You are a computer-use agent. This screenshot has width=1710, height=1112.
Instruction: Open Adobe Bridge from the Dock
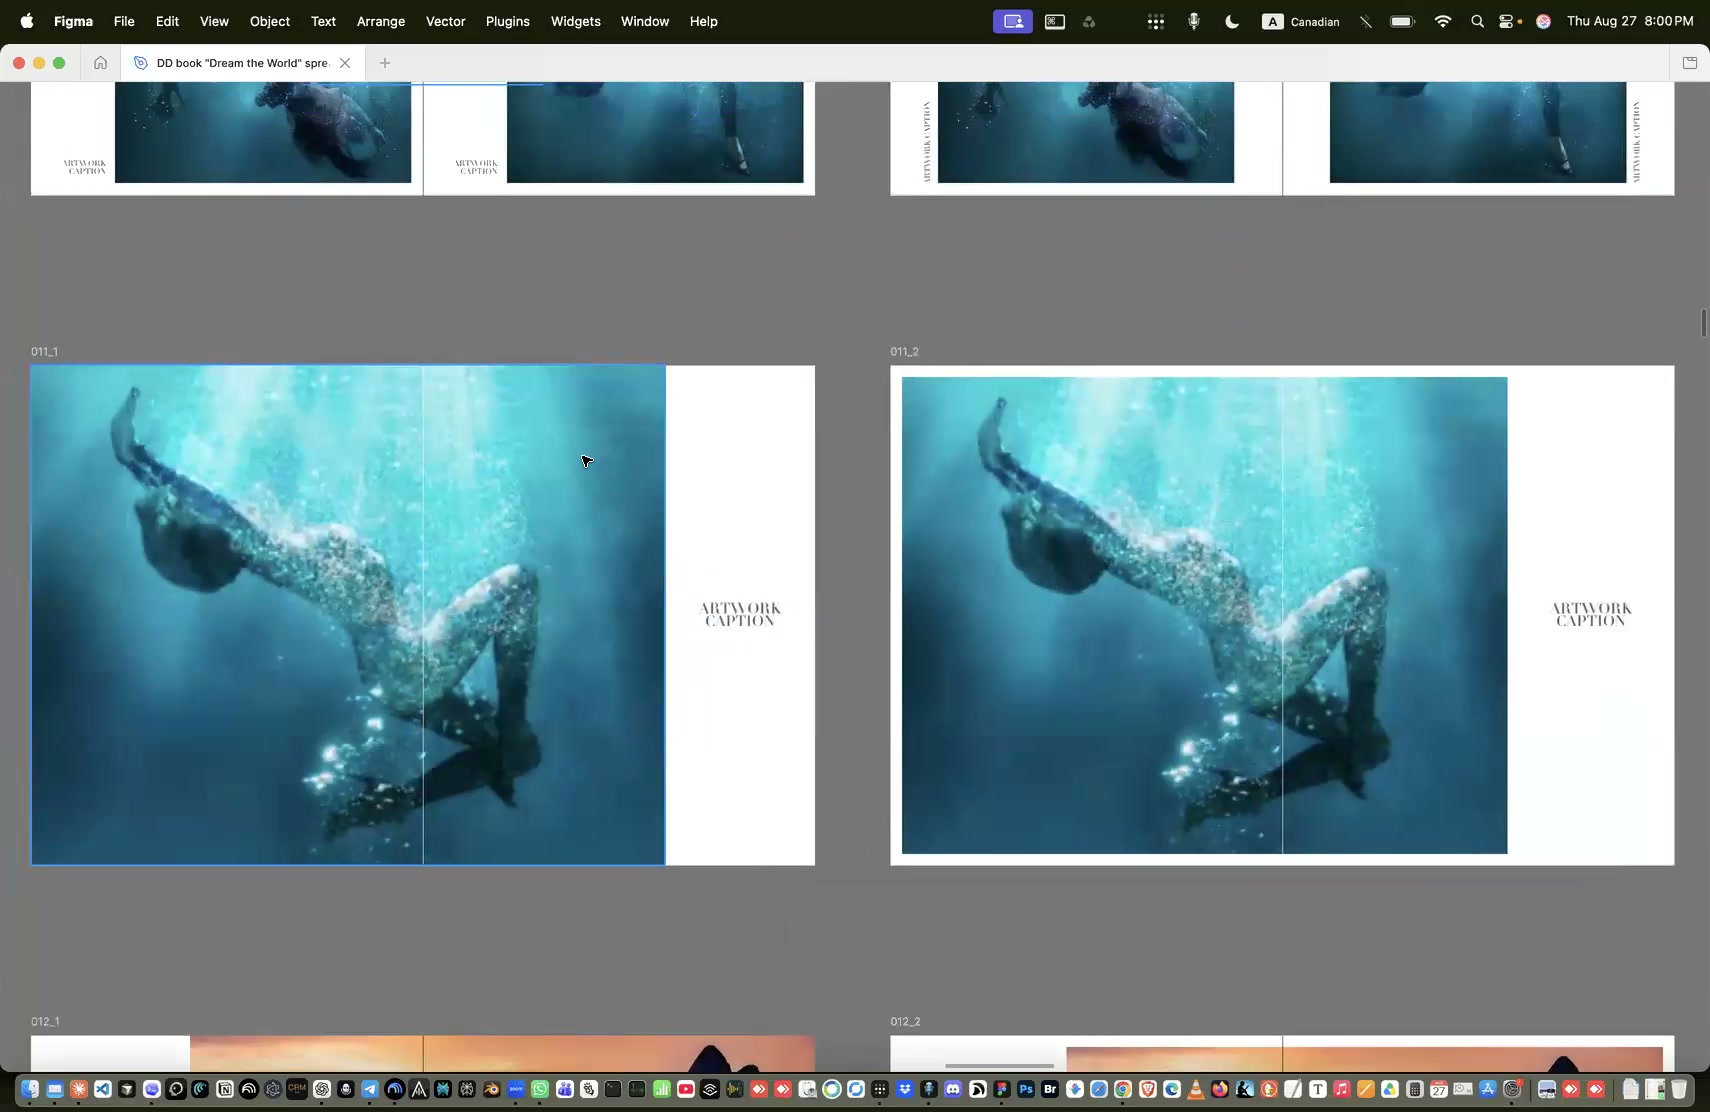click(1050, 1089)
